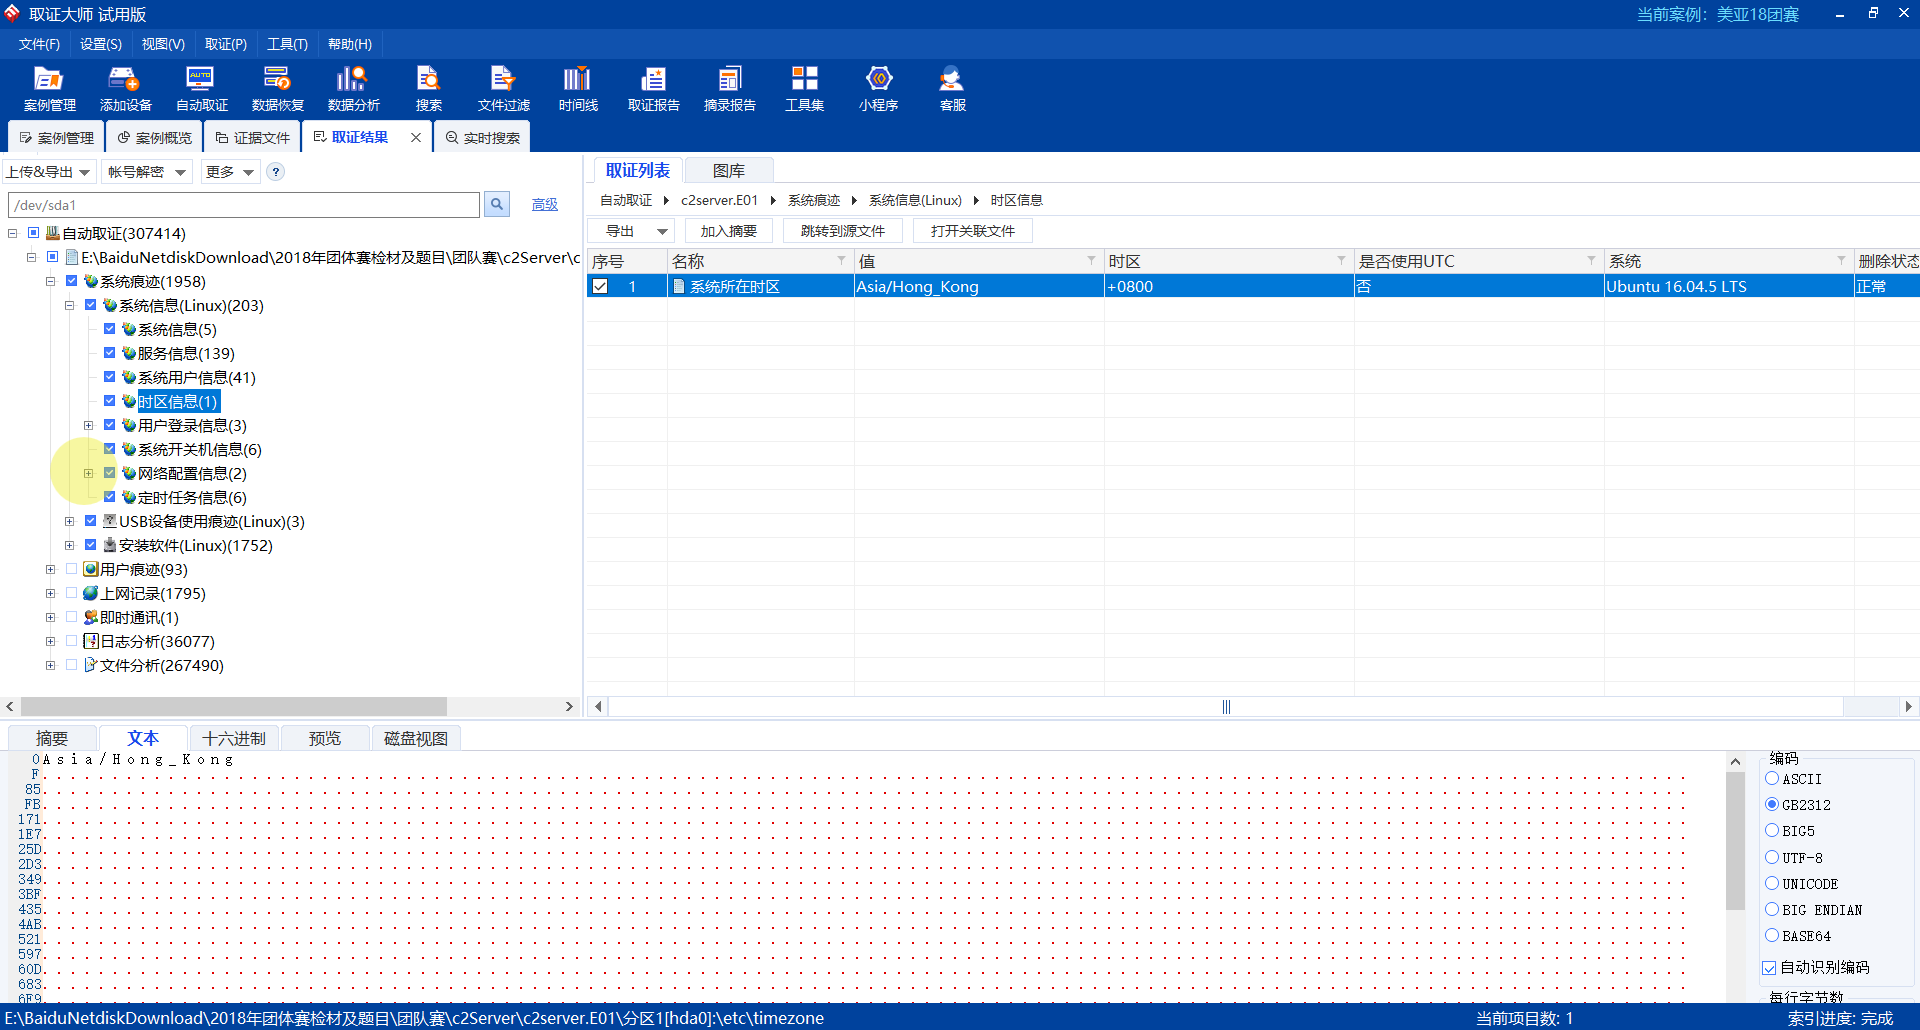Open the 上传&导出 dropdown
The height and width of the screenshot is (1030, 1920).
coord(49,172)
